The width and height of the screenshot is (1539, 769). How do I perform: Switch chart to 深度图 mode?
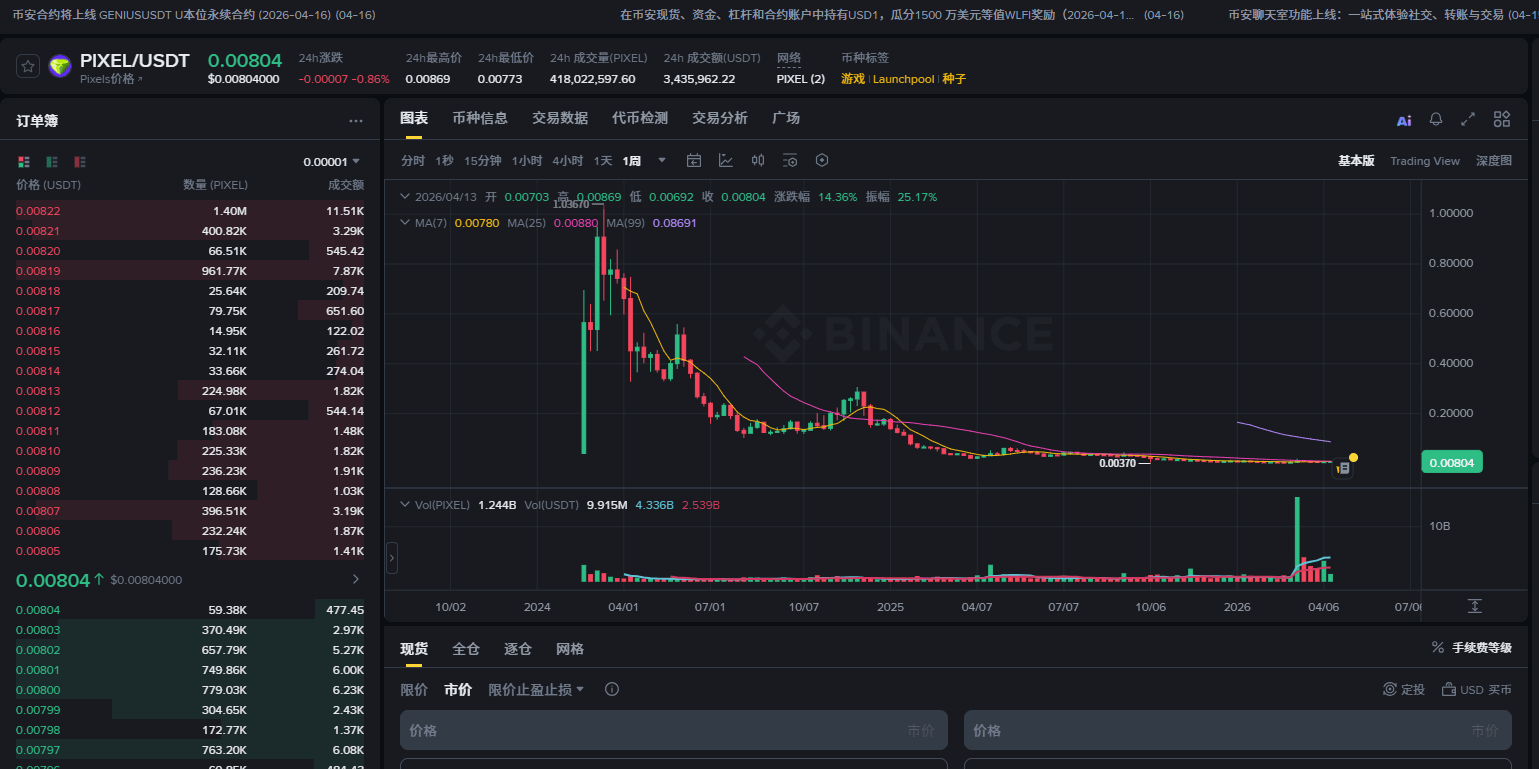click(x=1494, y=161)
